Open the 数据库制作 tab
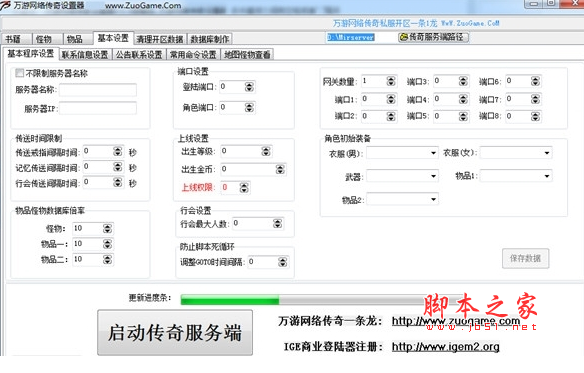 click(x=210, y=39)
